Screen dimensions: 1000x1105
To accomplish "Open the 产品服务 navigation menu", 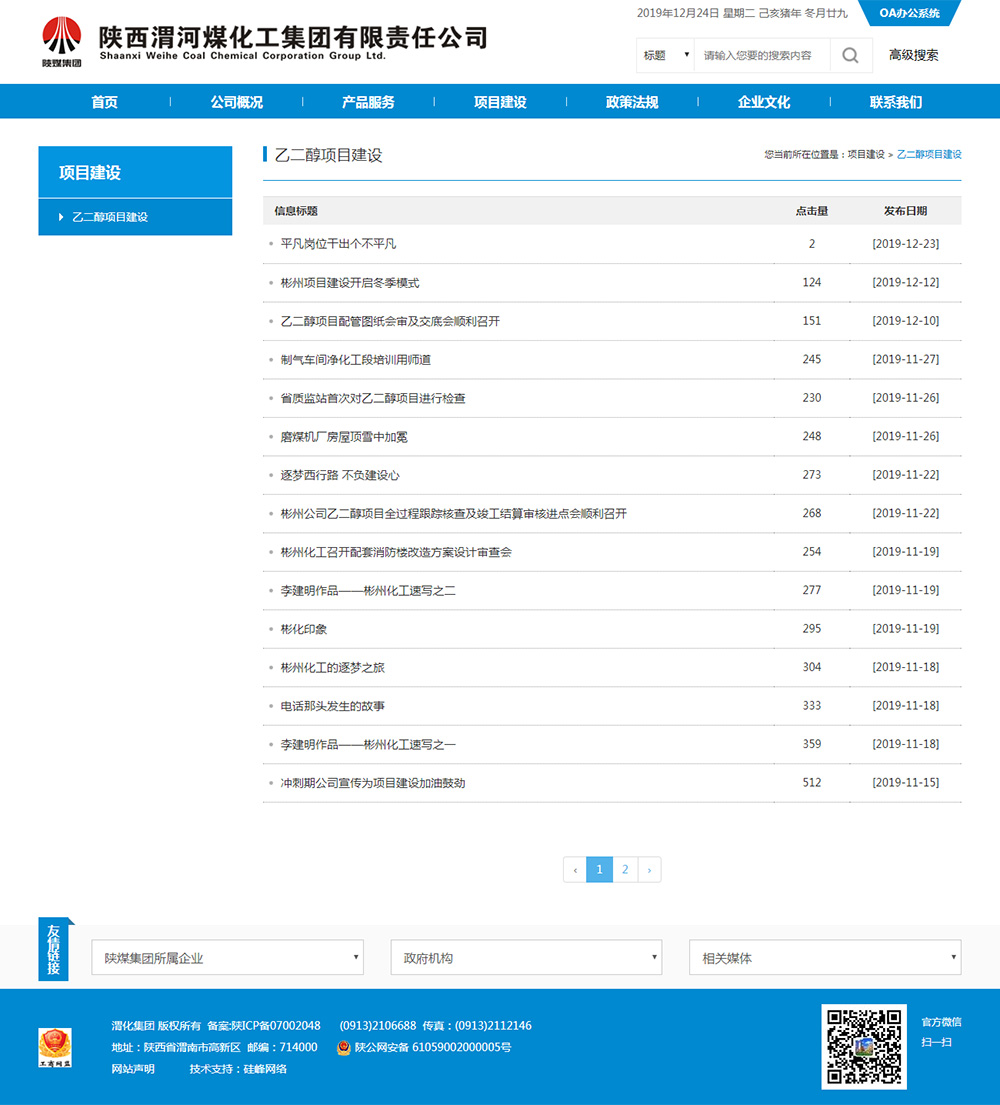I will tap(368, 102).
